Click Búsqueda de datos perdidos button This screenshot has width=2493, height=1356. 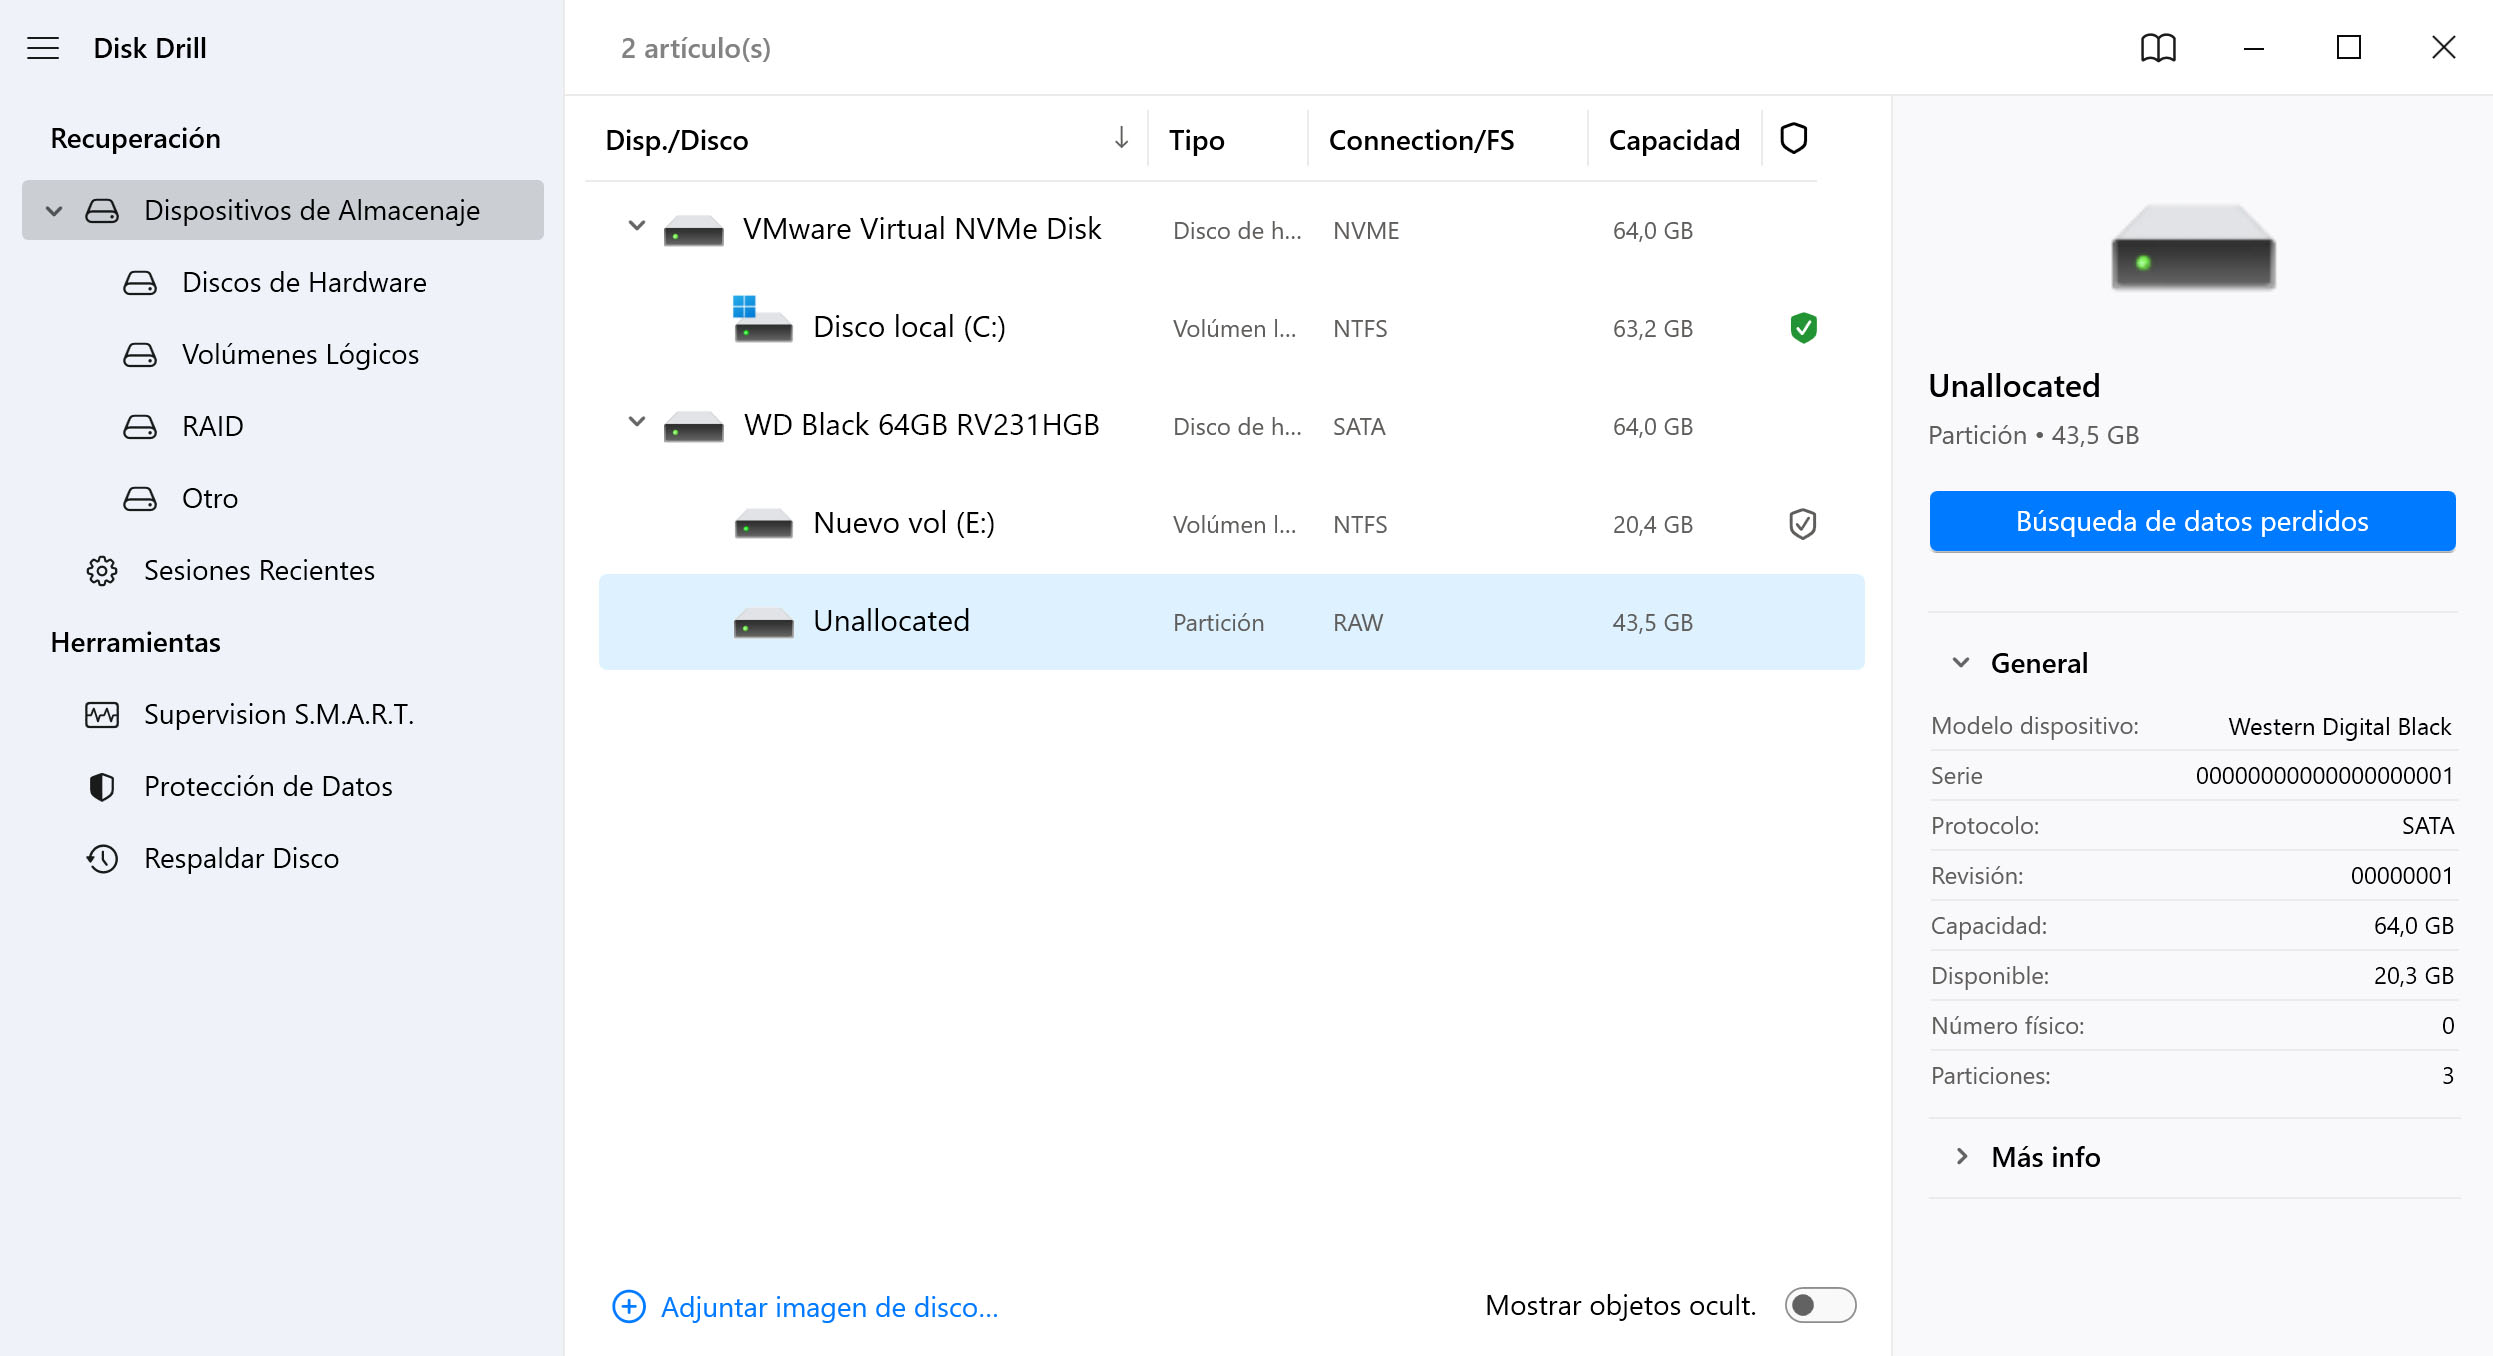tap(2192, 521)
